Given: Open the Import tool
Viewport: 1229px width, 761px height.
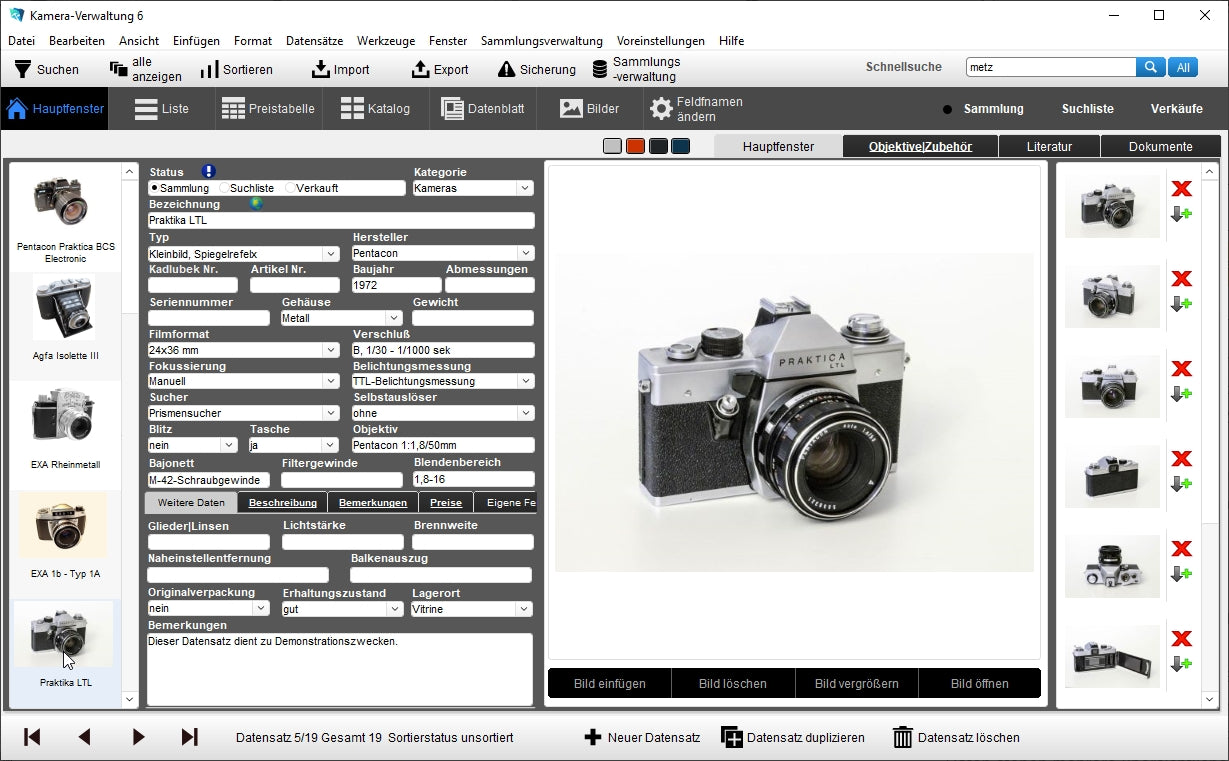Looking at the screenshot, I should 321,70.
